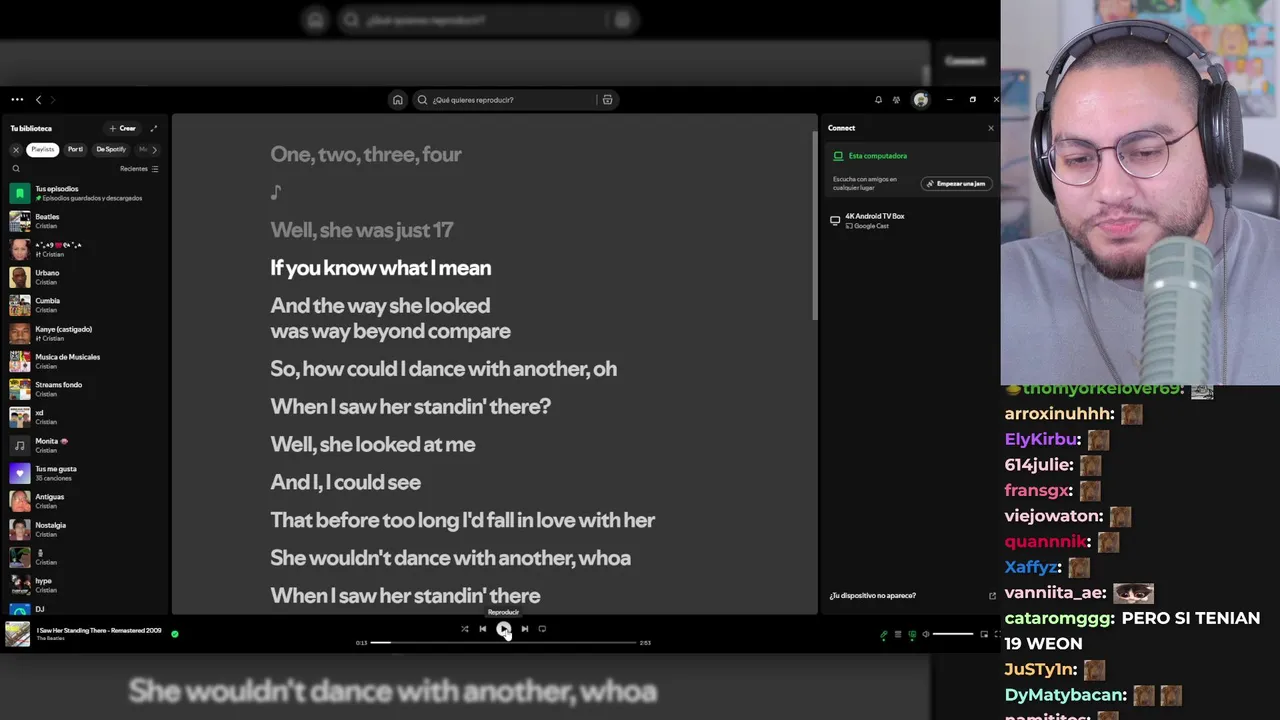Screen dimensions: 1280x720
Task: Skip to next track
Action: coord(524,629)
